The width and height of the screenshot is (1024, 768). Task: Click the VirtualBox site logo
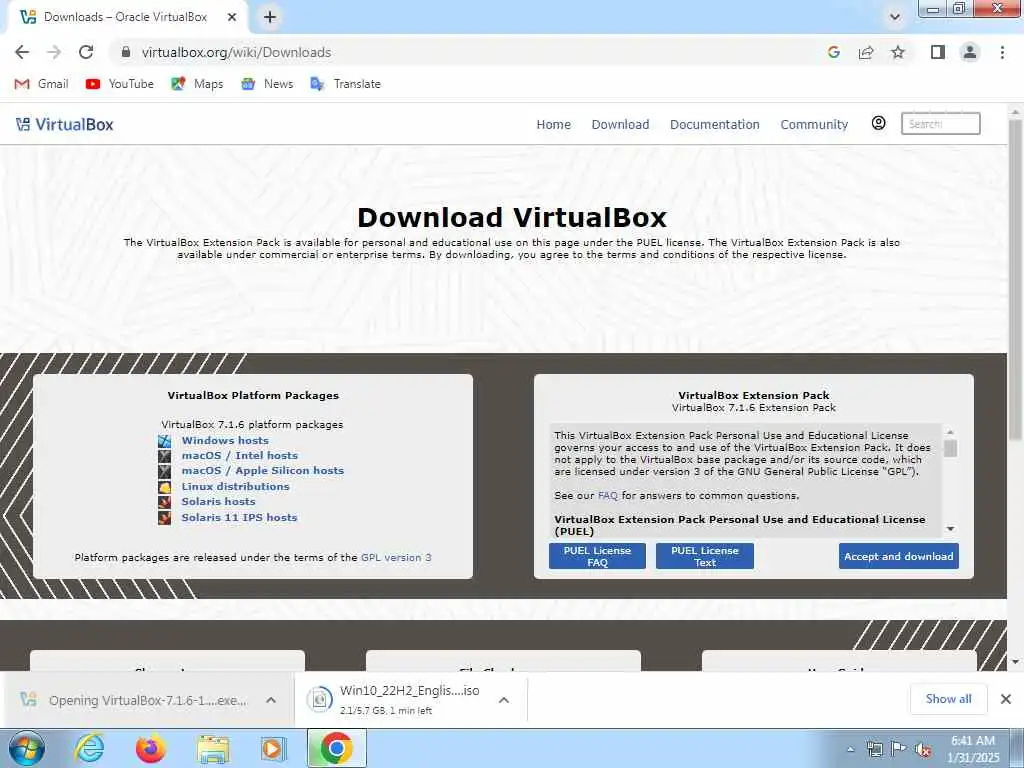(64, 124)
